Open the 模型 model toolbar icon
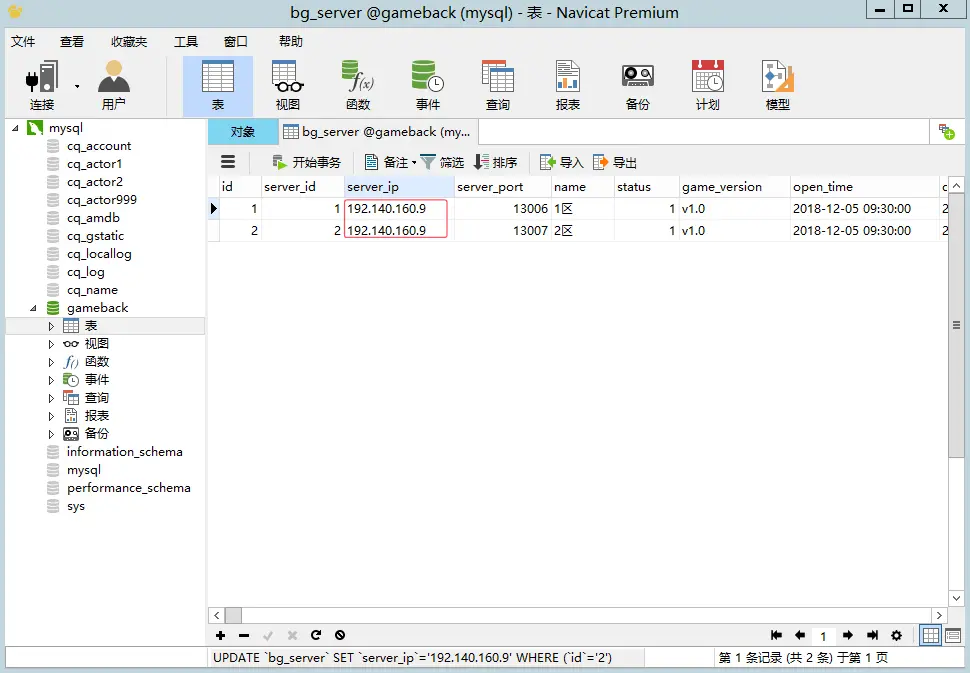The height and width of the screenshot is (673, 970). [x=778, y=85]
